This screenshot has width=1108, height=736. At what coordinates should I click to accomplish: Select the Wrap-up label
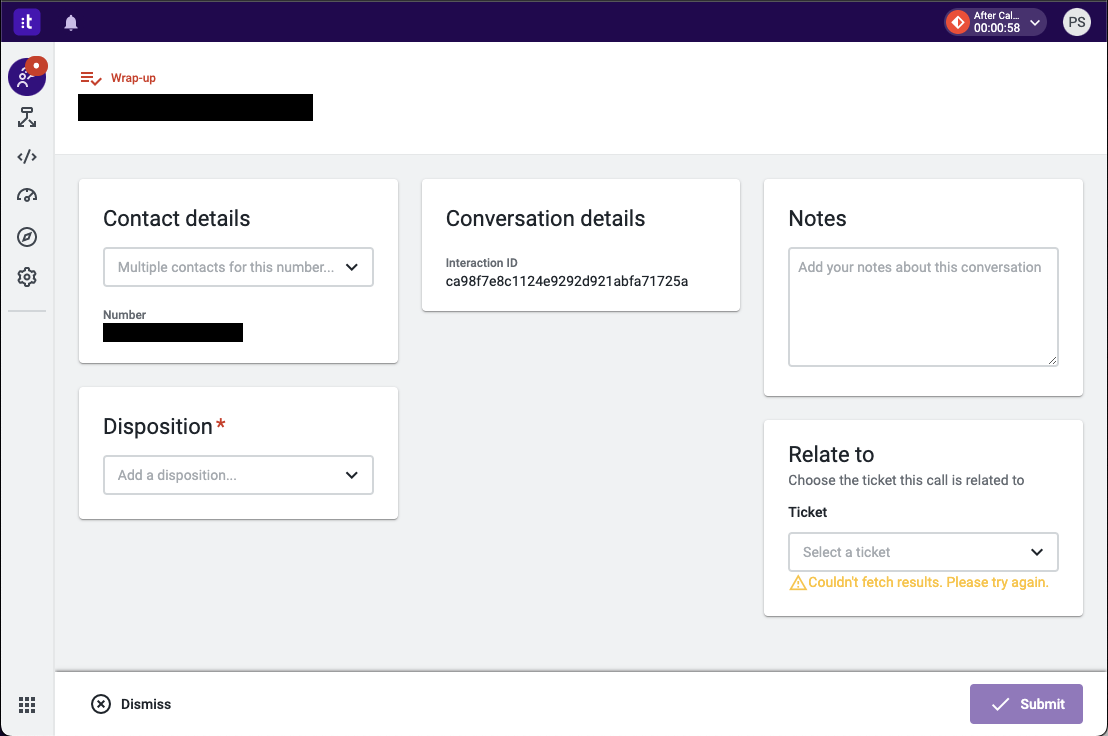coord(133,78)
